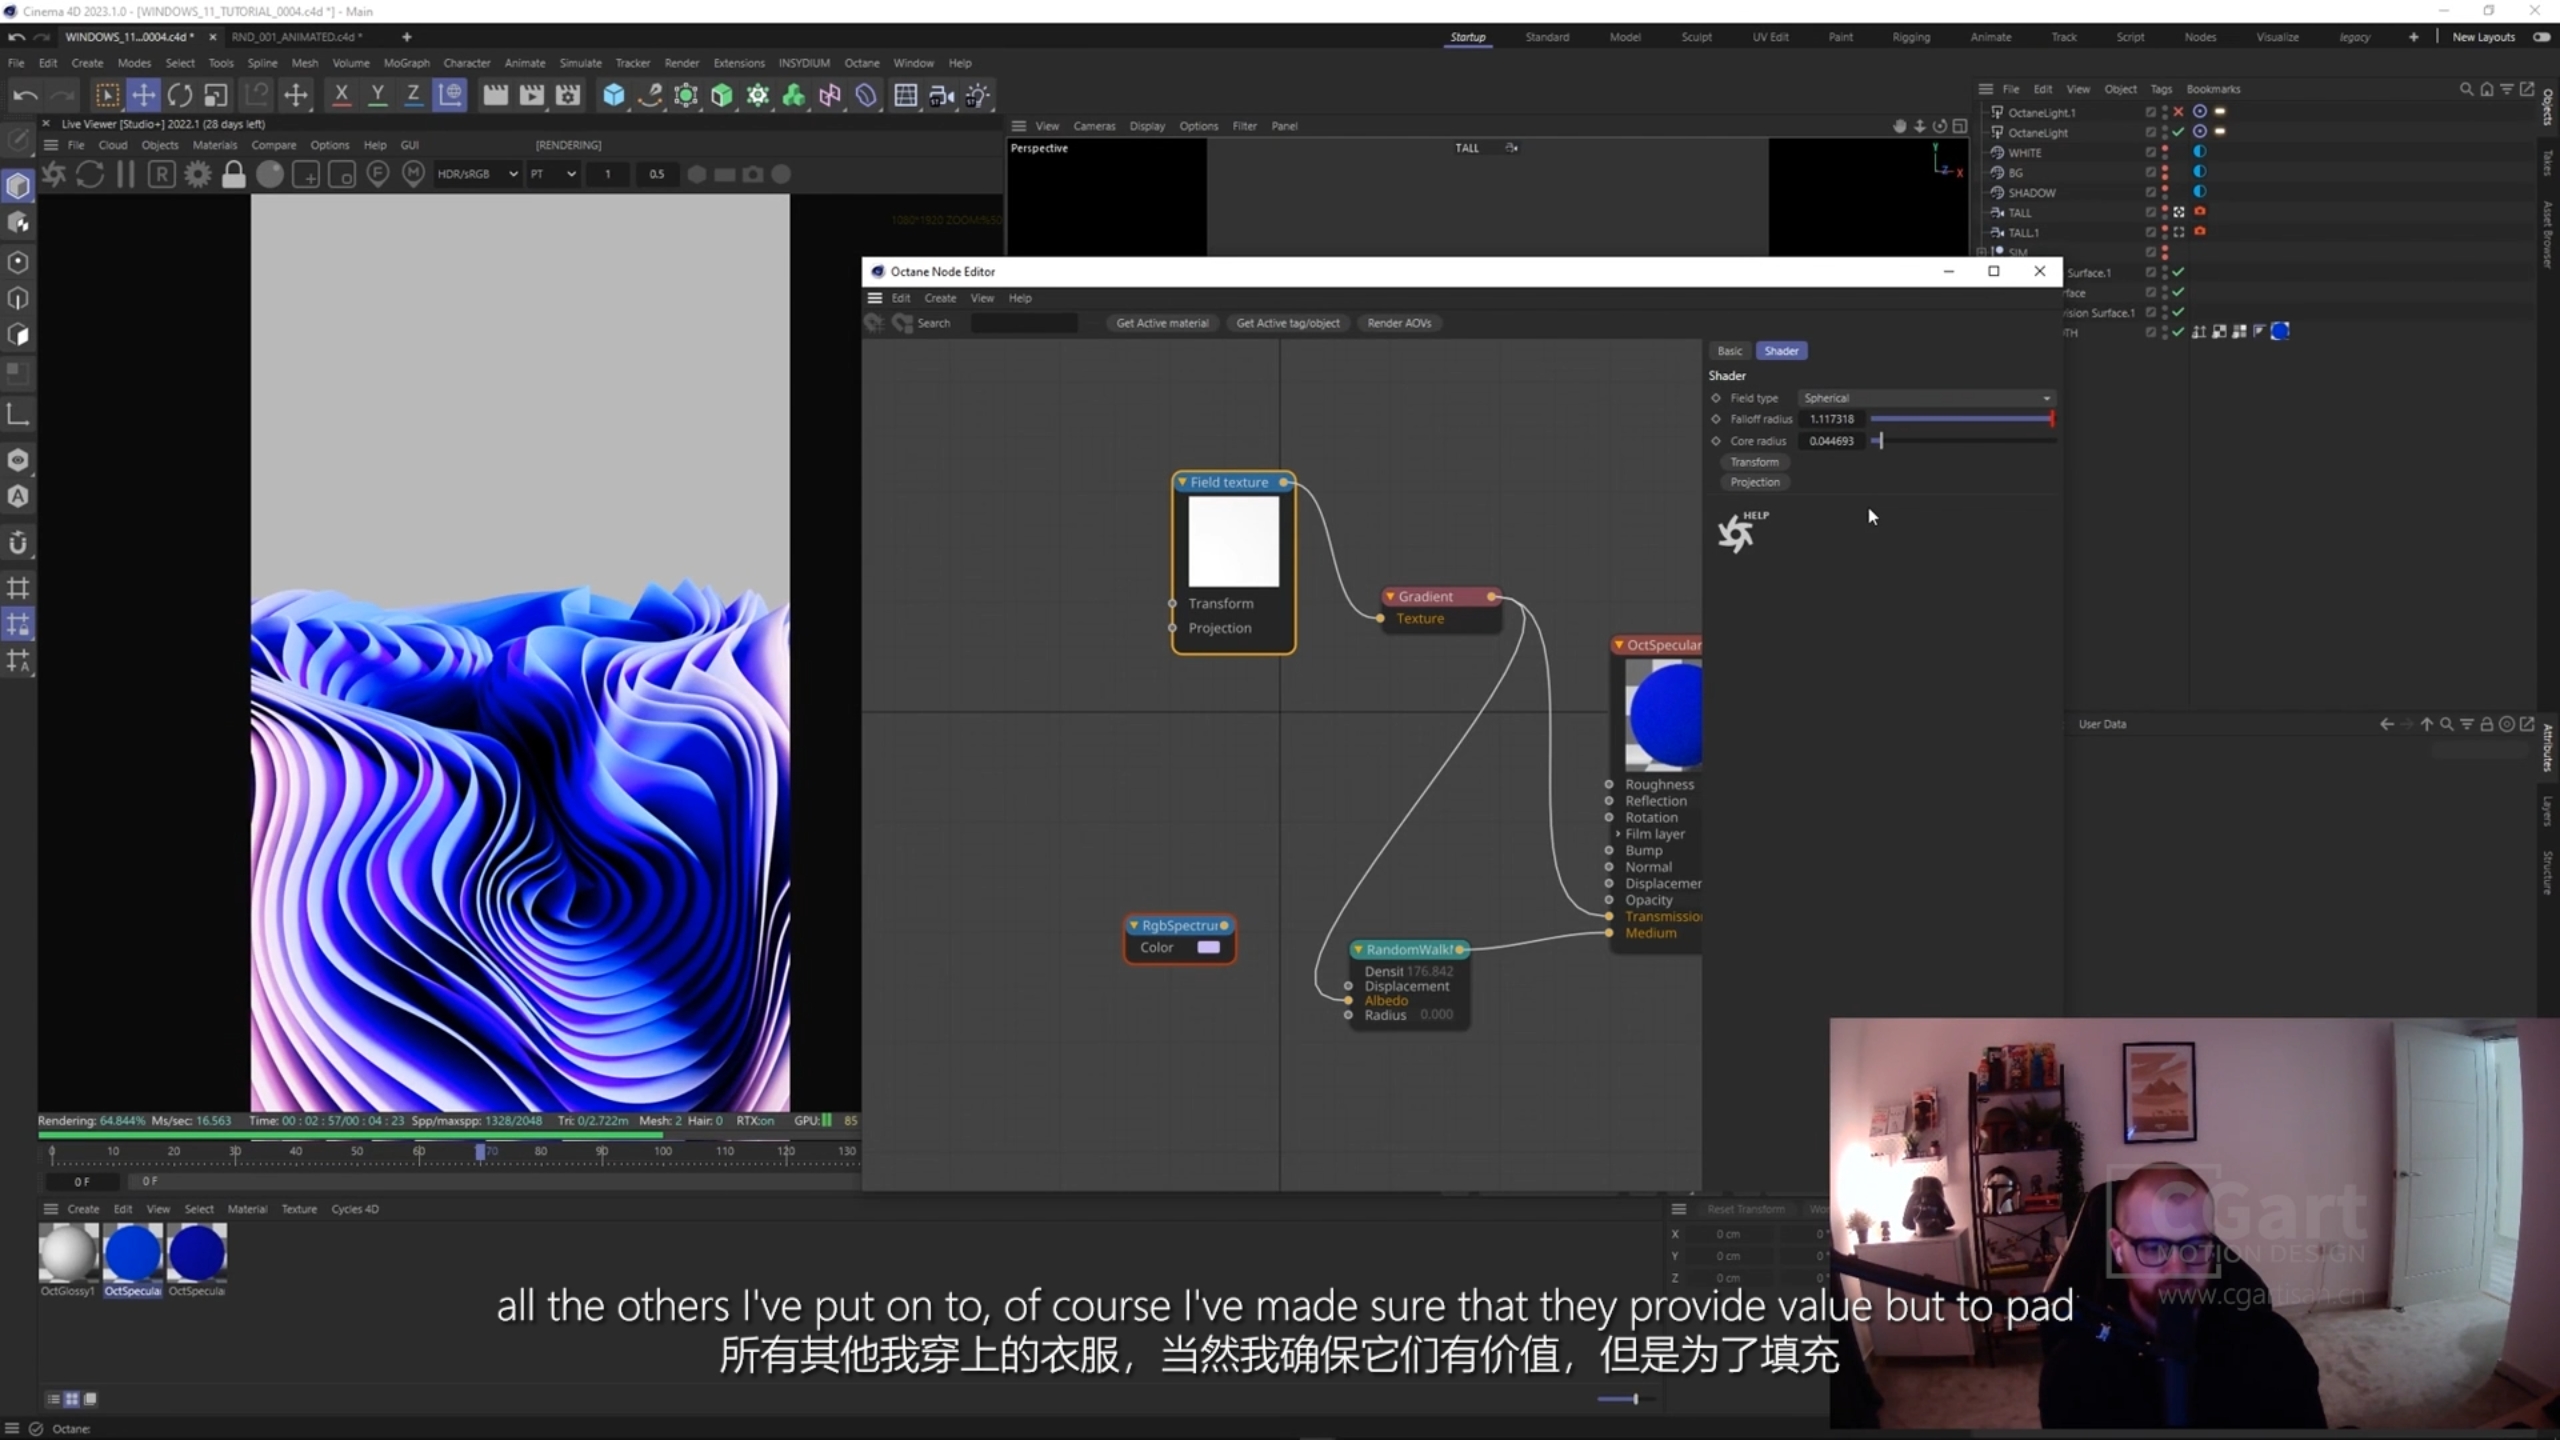Click the Get Active material button
This screenshot has height=1440, width=2560.
[x=1162, y=323]
